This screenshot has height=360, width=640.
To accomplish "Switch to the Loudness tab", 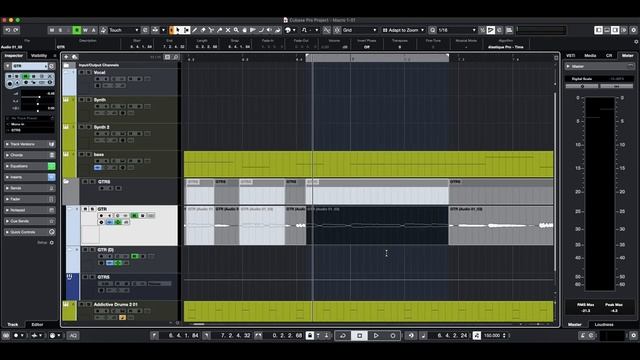I will pyautogui.click(x=604, y=324).
